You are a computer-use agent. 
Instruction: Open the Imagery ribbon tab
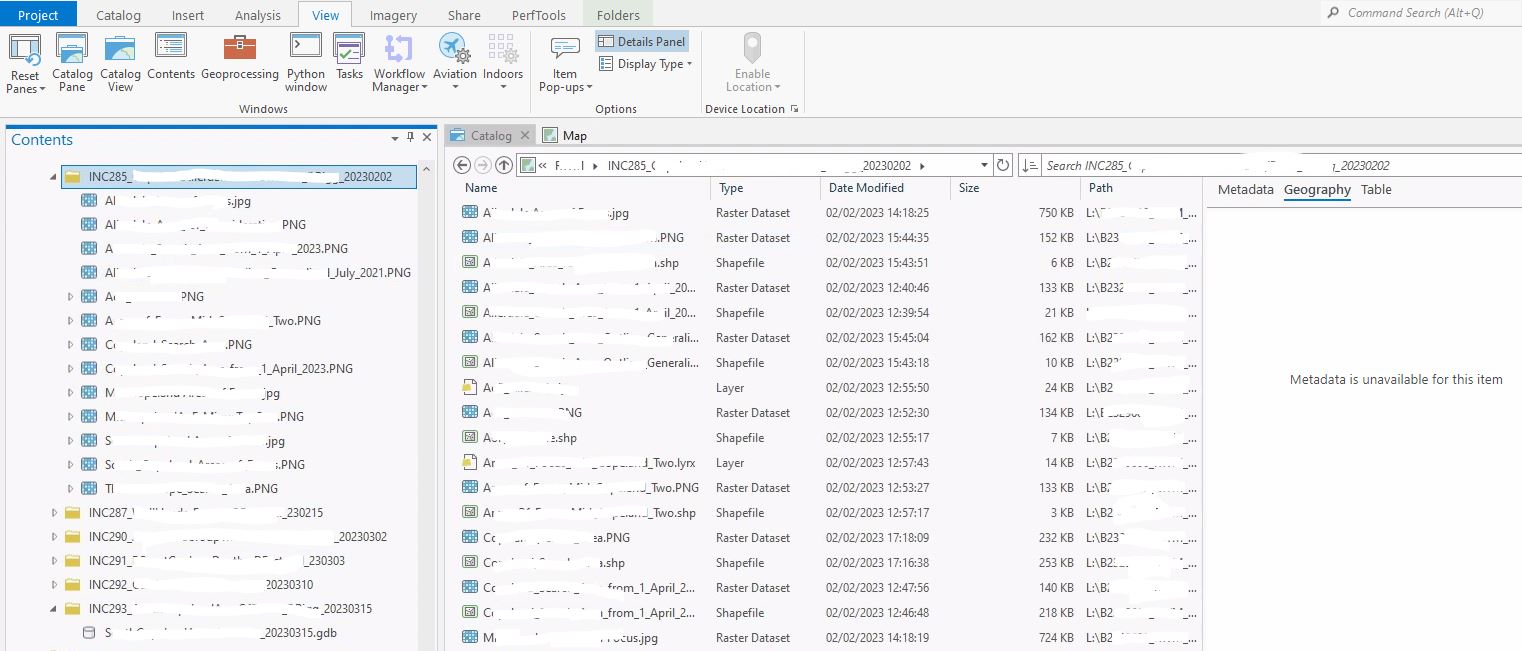click(392, 14)
